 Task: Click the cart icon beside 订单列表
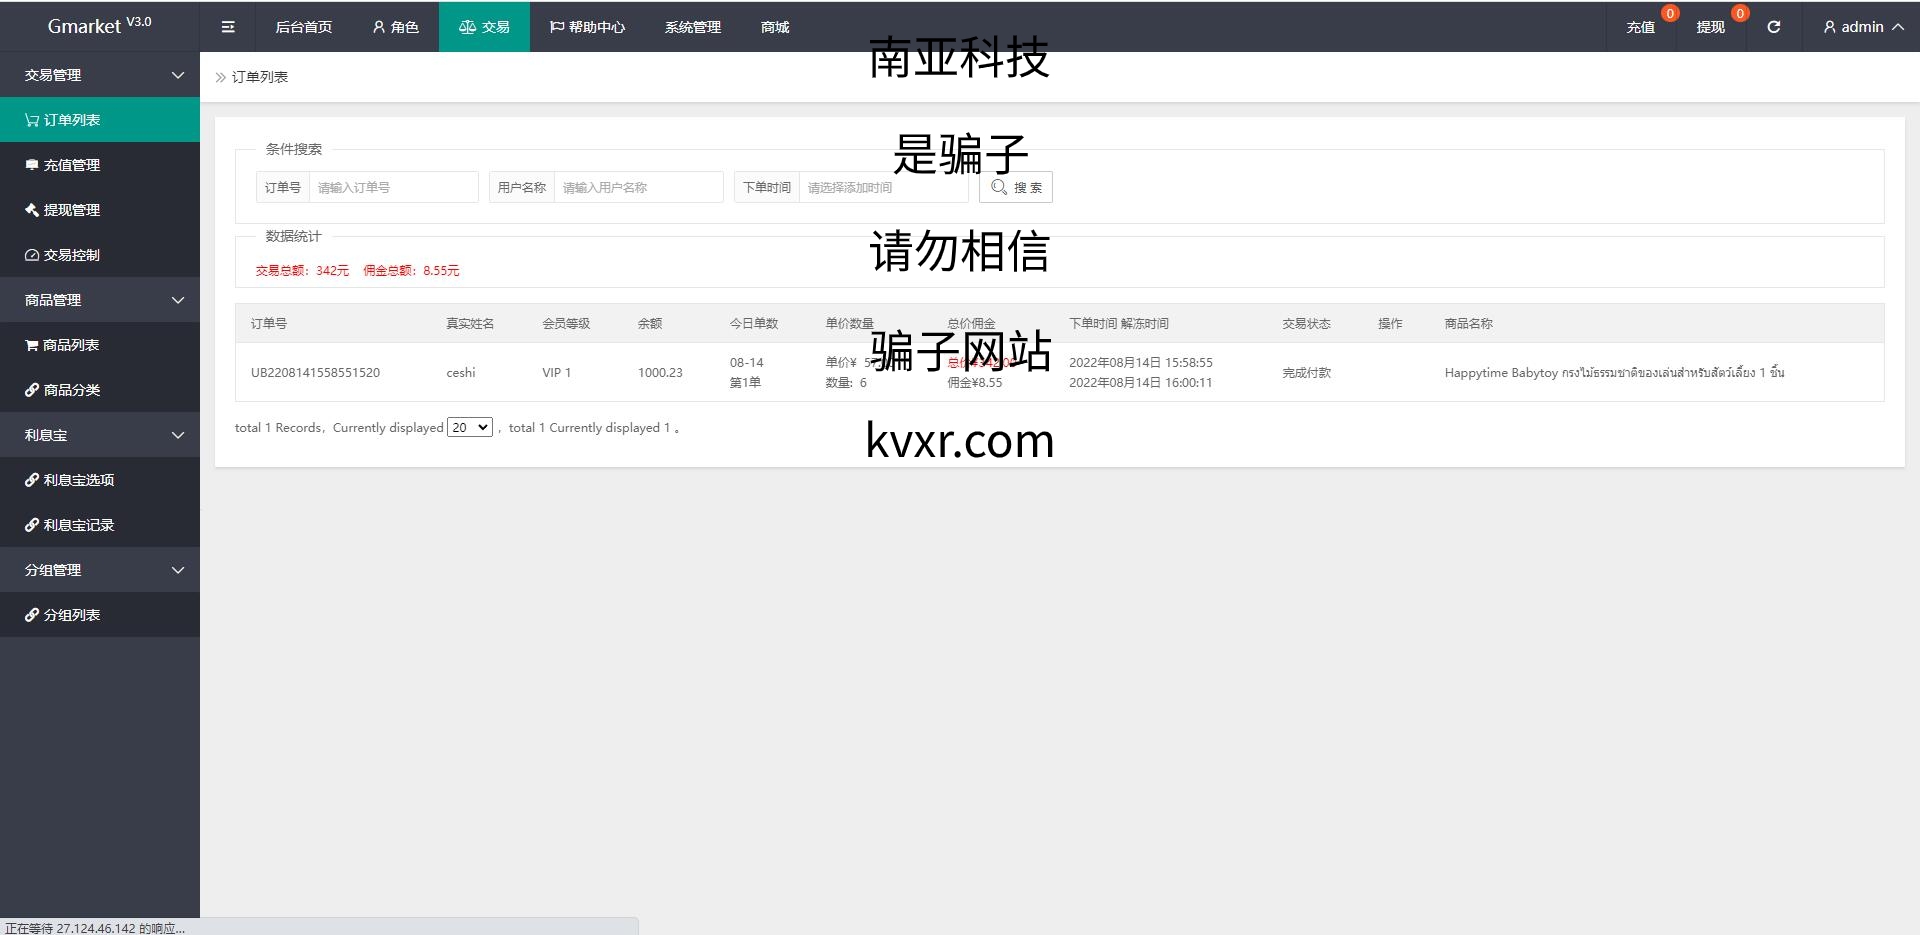pyautogui.click(x=32, y=120)
